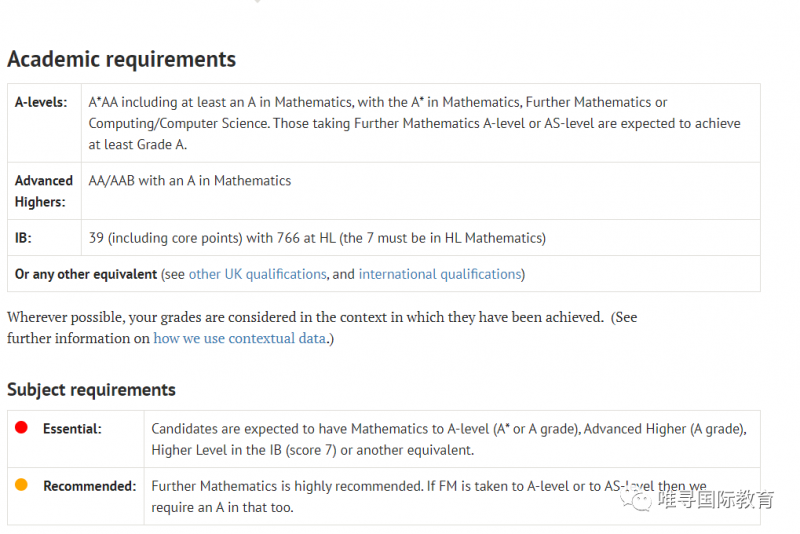Click the 39 including core points IB text
Viewport: 800px width, 534px height.
pos(317,238)
